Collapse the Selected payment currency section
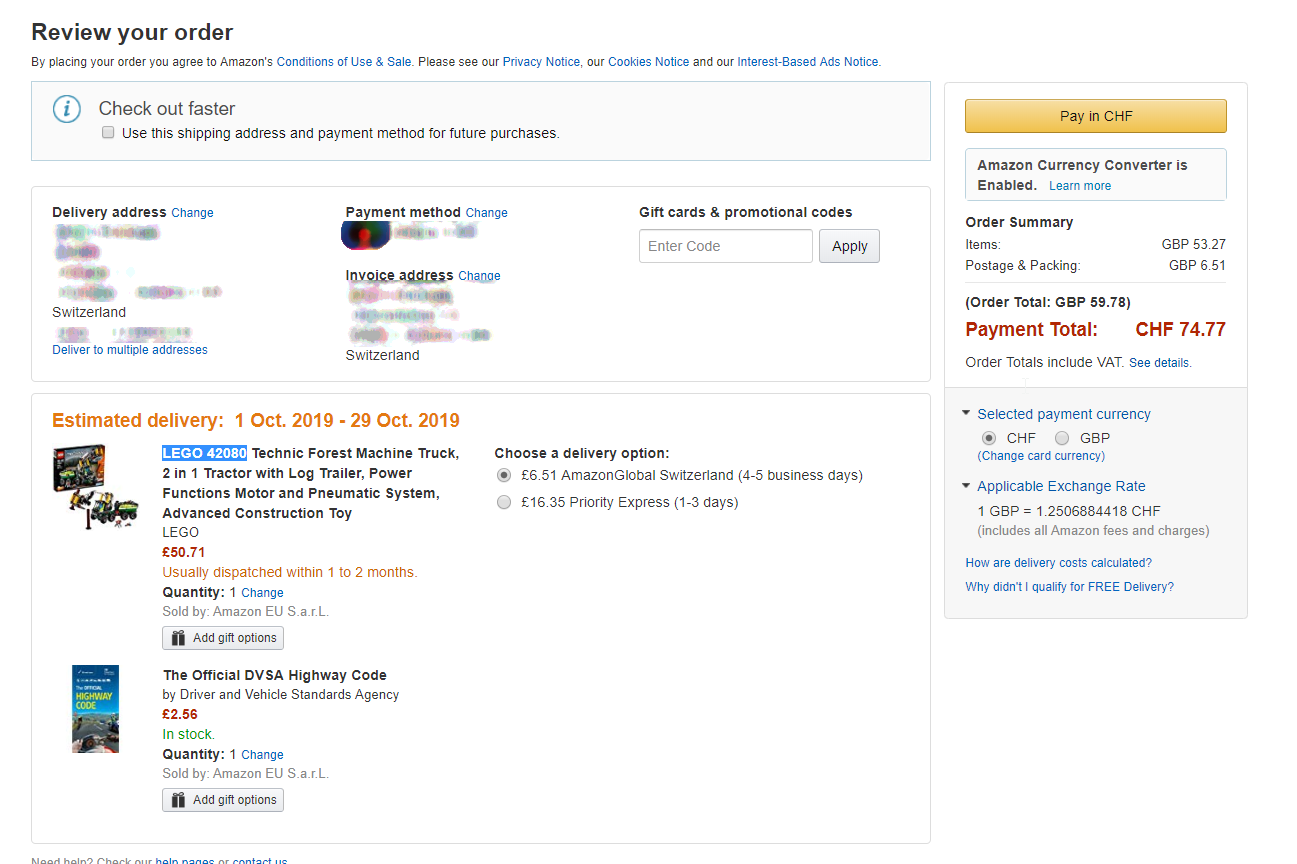Image resolution: width=1297 pixels, height=864 pixels. point(966,413)
